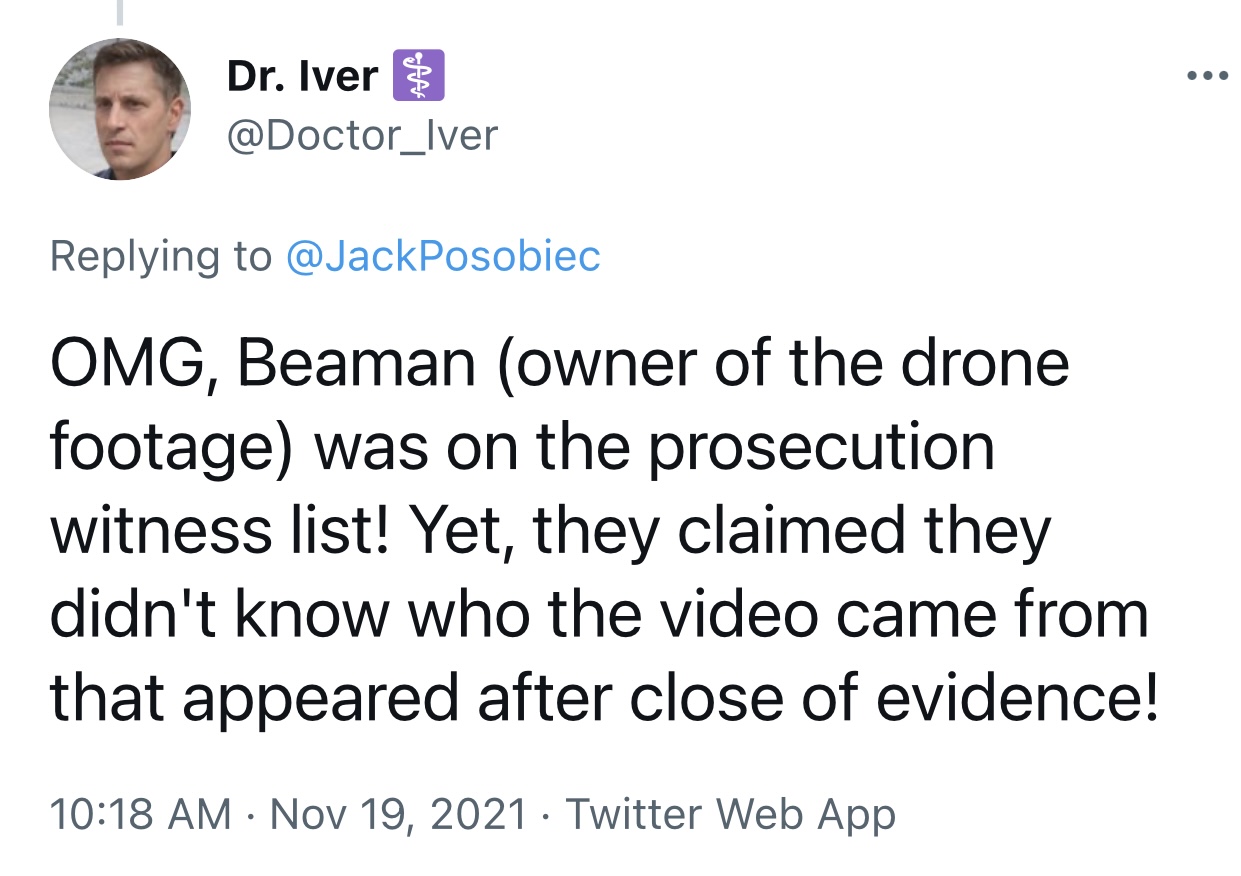This screenshot has height=876, width=1241.
Task: Open the three-dot more options menu
Action: coord(1205,77)
